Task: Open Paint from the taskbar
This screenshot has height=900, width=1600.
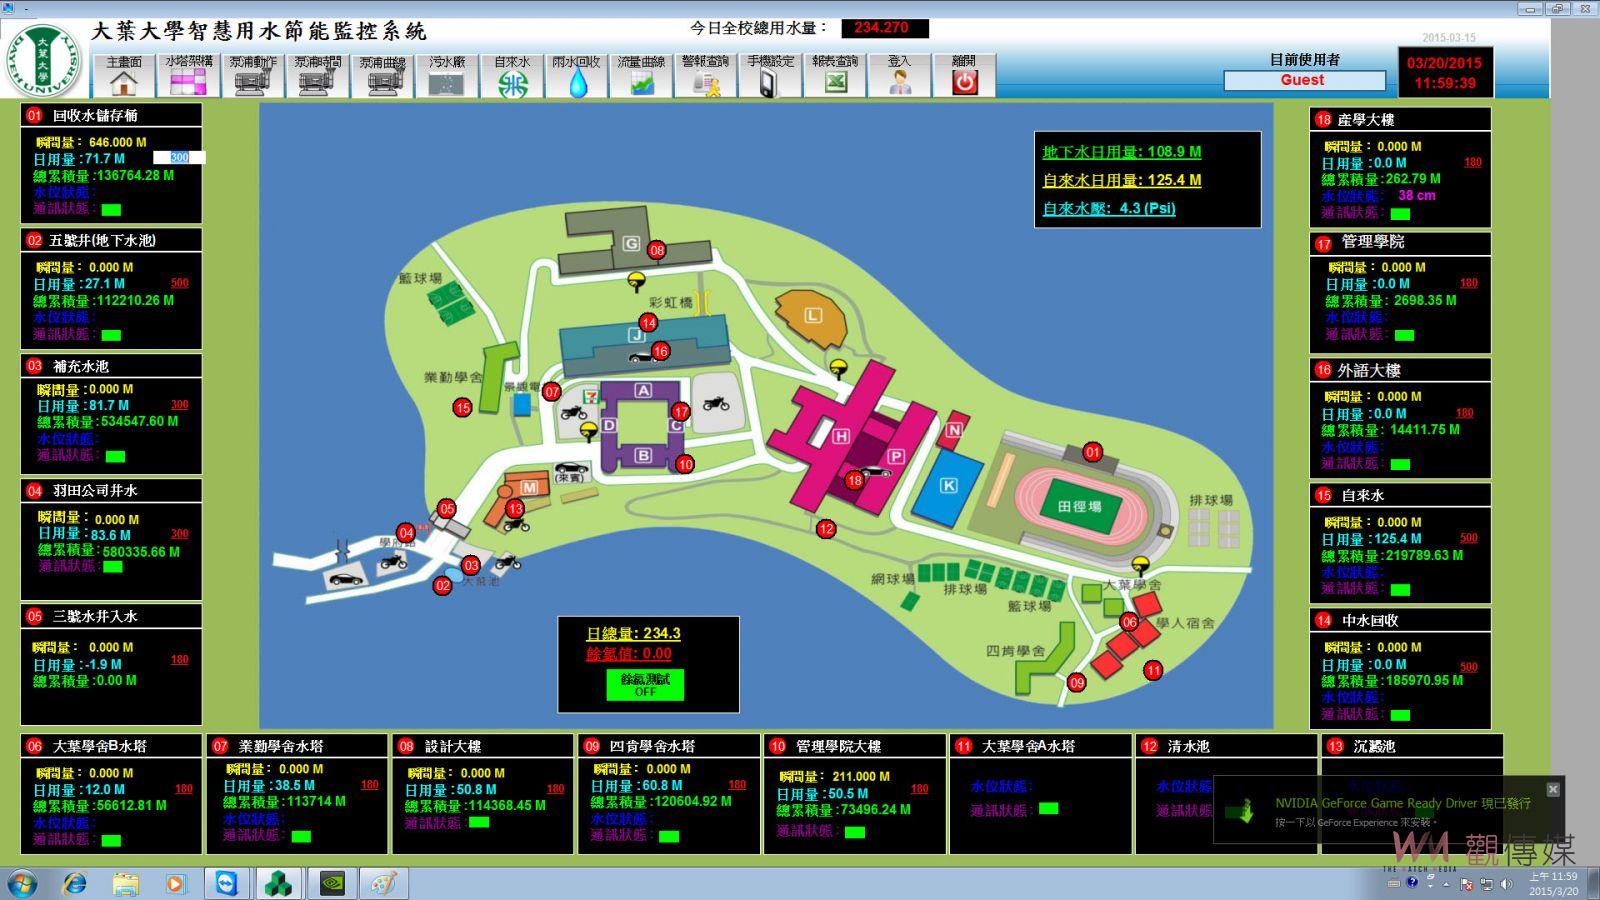Action: [x=384, y=883]
